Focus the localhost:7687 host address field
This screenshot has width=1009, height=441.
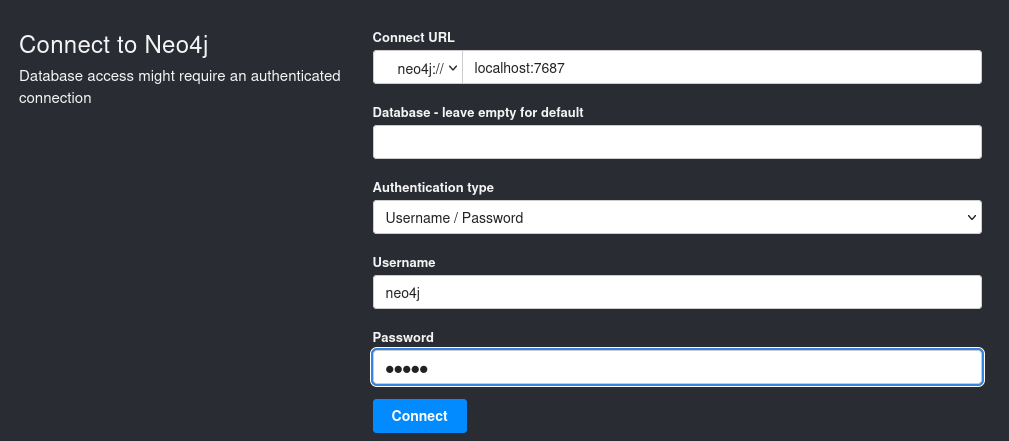tap(722, 67)
